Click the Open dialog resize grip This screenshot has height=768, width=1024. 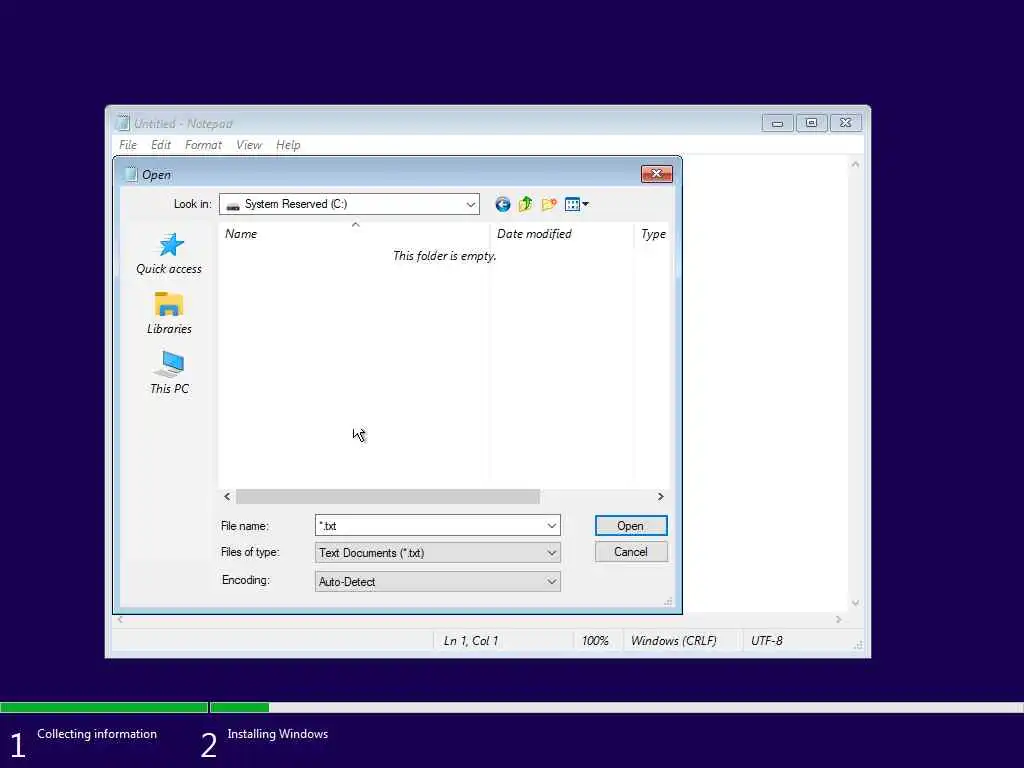point(668,601)
